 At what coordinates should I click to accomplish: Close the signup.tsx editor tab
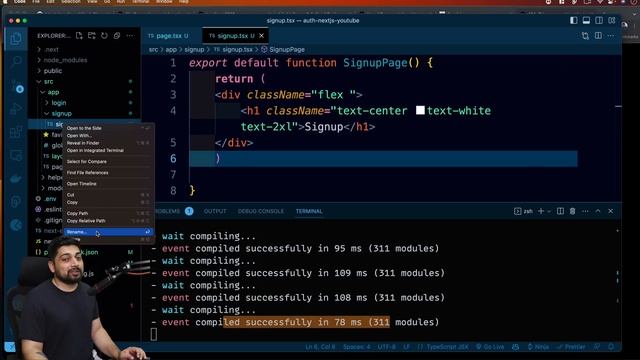pyautogui.click(x=262, y=36)
